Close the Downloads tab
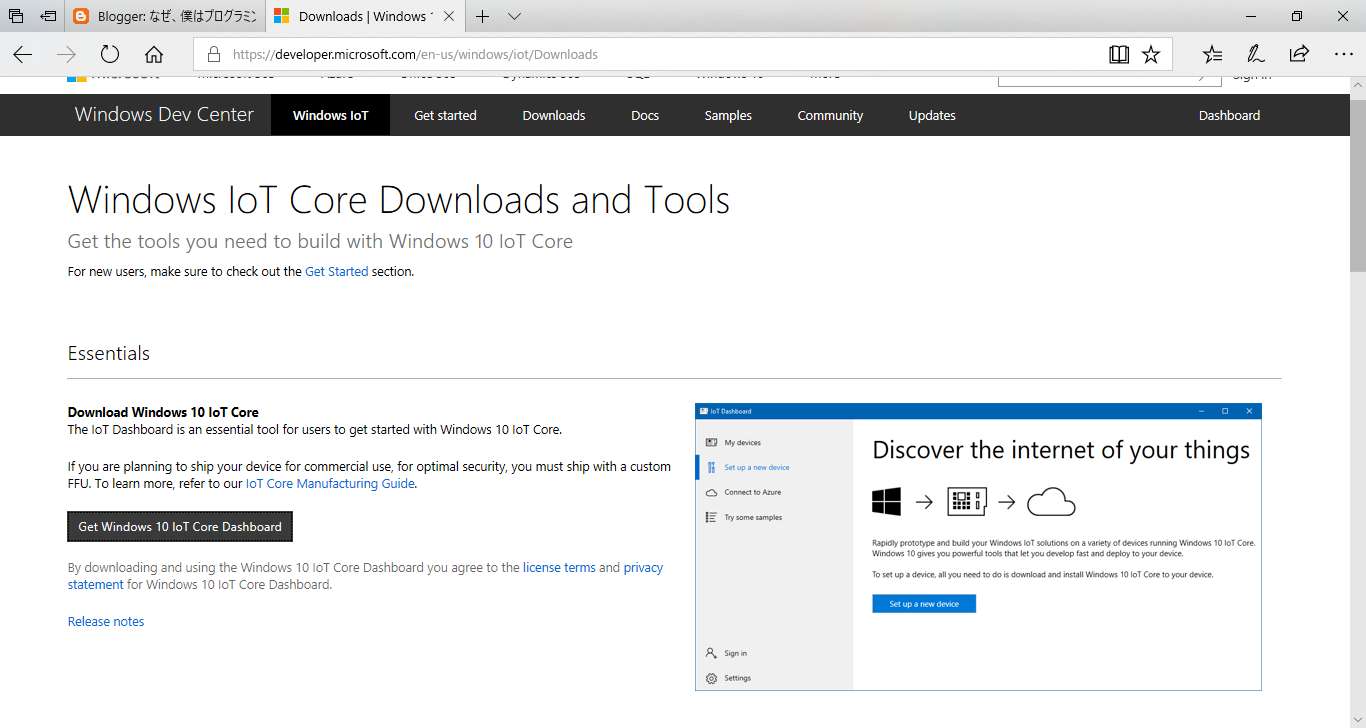The width and height of the screenshot is (1366, 728). click(x=449, y=16)
